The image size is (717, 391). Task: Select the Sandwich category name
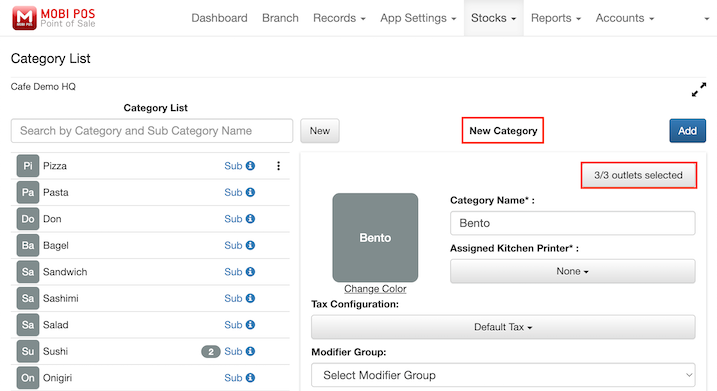pyautogui.click(x=65, y=272)
